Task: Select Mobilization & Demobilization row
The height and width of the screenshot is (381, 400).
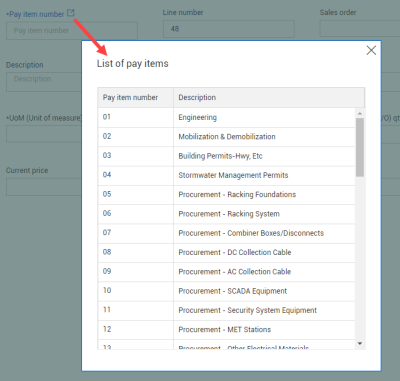Action: [226, 137]
